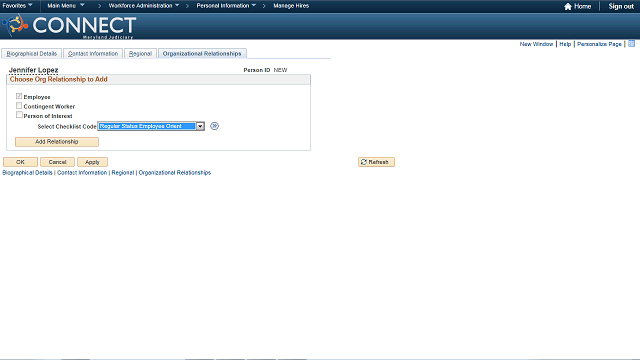Open the Help link
Image resolution: width=640 pixels, height=360 pixels.
tap(565, 44)
